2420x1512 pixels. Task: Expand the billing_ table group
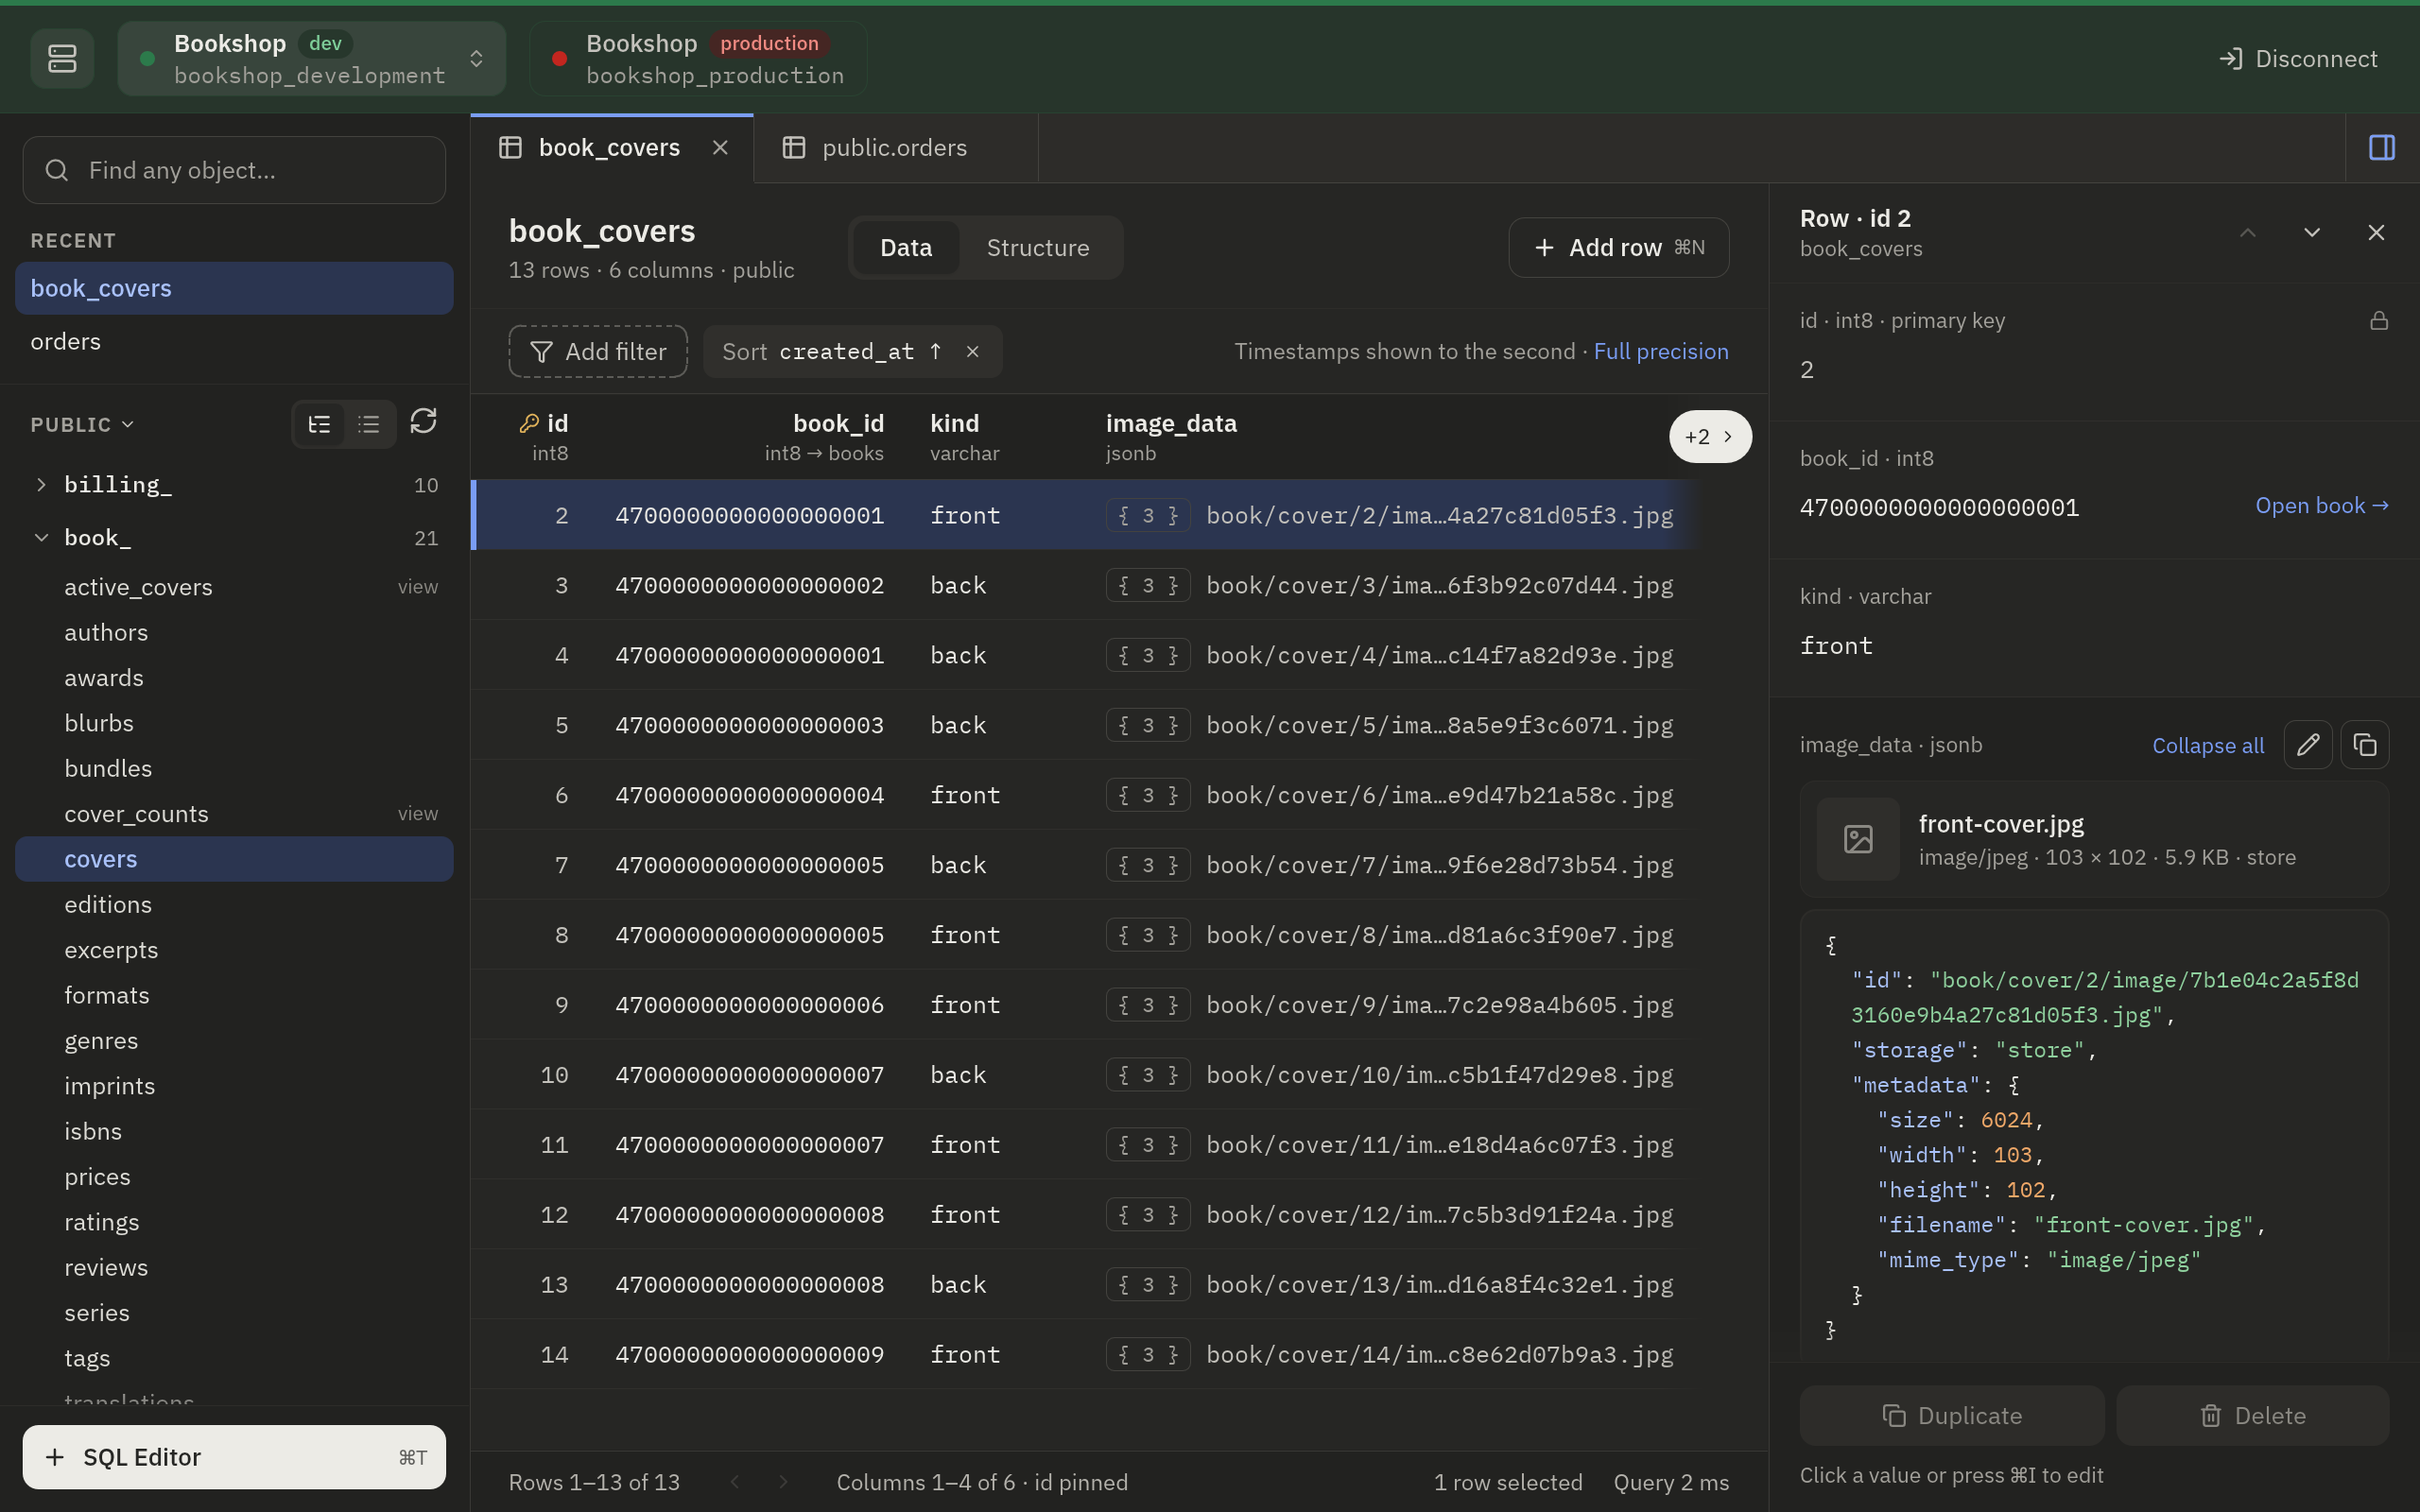click(41, 485)
